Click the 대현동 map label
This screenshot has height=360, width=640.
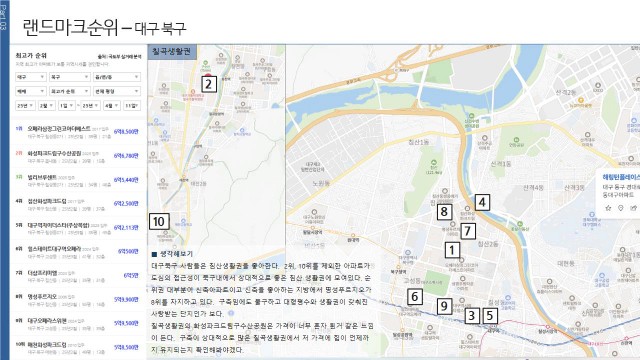[x=566, y=264]
